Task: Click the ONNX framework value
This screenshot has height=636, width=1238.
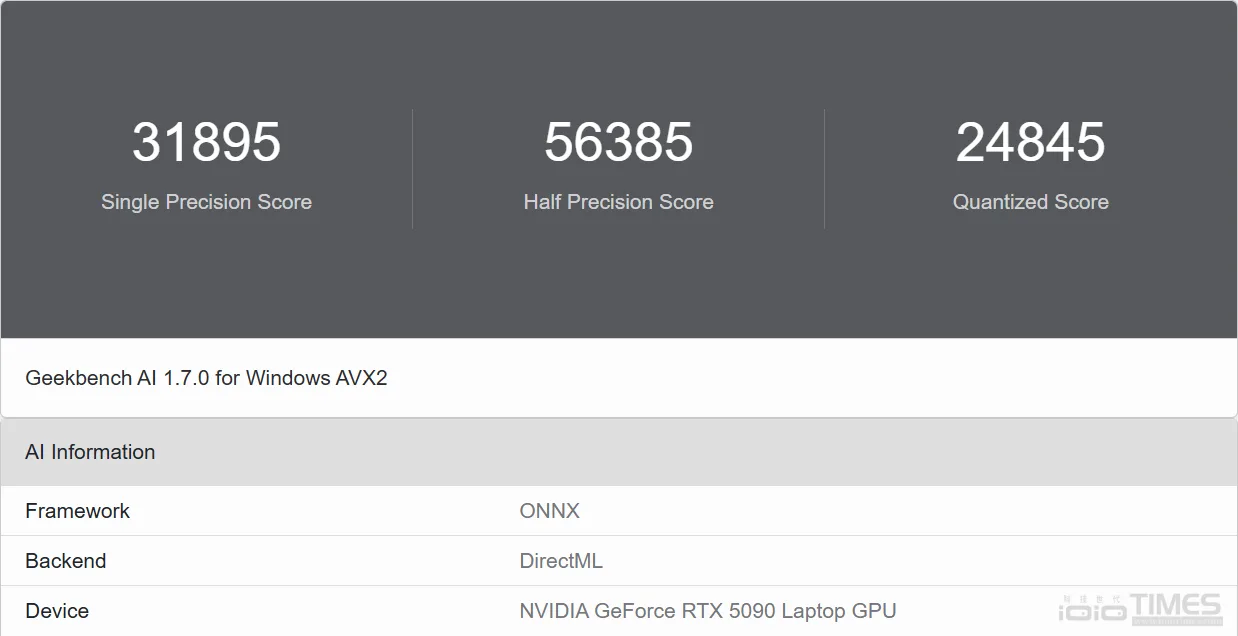Action: pos(550,511)
